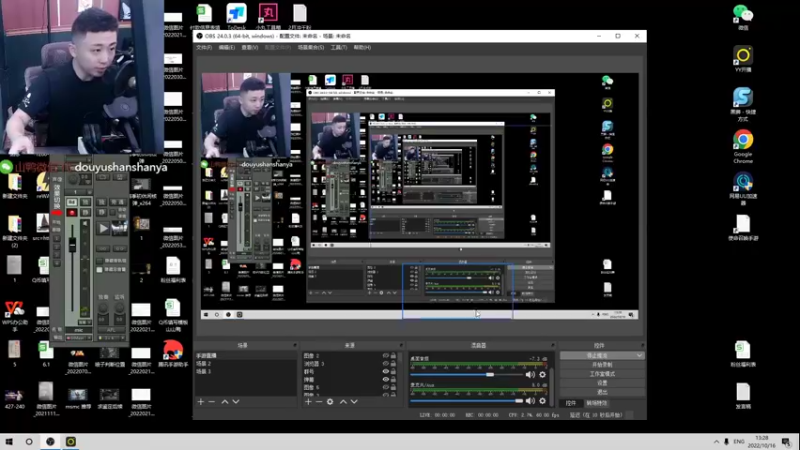Screen dimensions: 800x450
Task: Click the play button in sound card panel
Action: point(104,228)
